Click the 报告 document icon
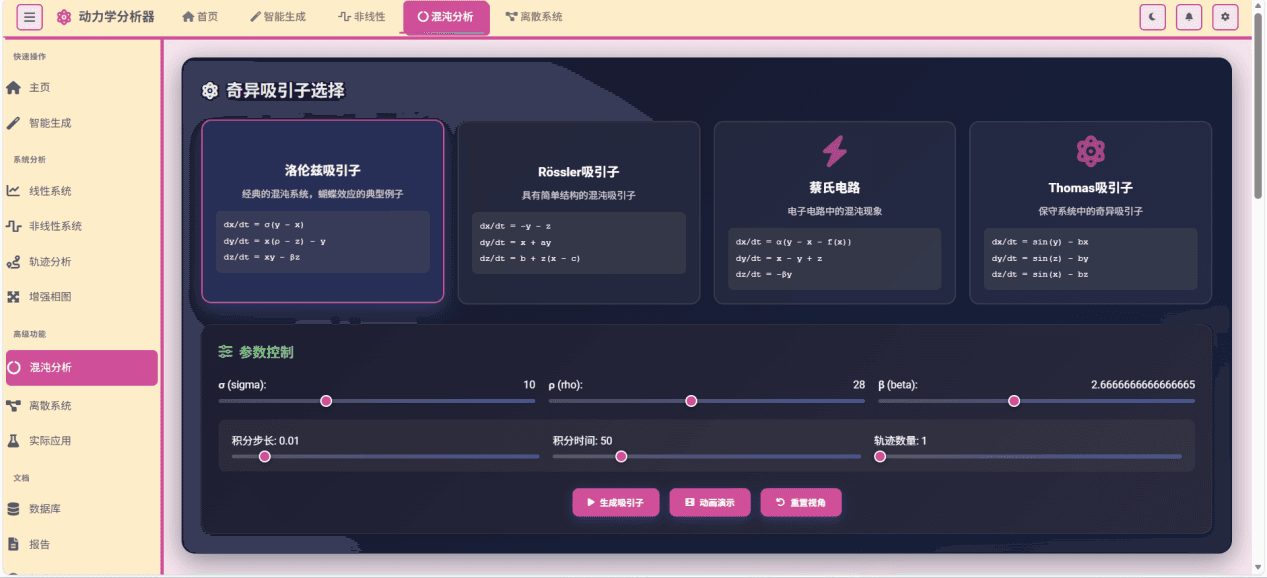Image resolution: width=1267 pixels, height=578 pixels. pos(13,544)
